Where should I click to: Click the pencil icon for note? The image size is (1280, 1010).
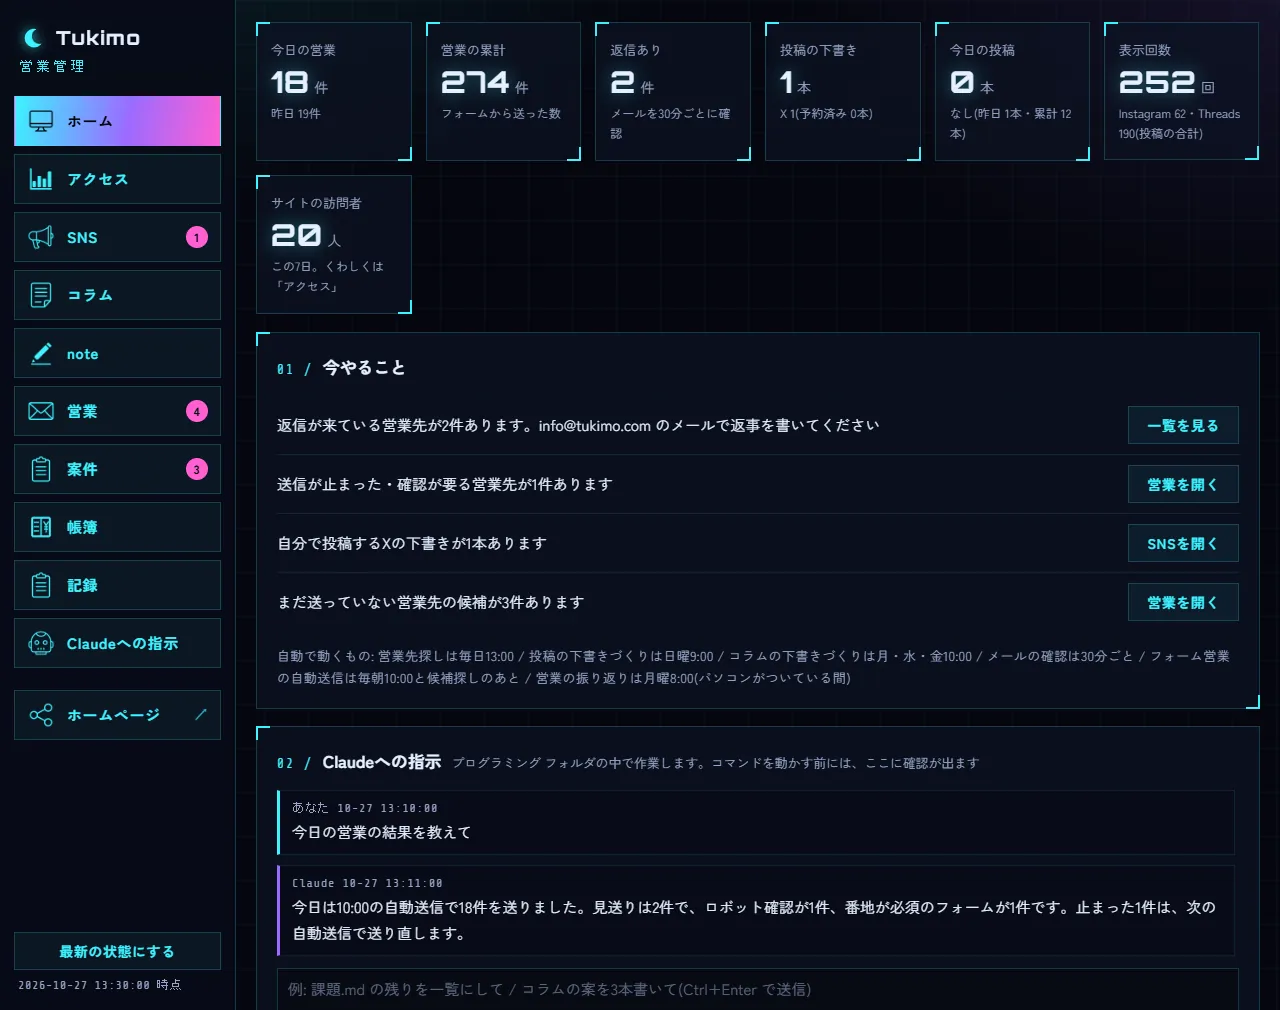click(41, 353)
